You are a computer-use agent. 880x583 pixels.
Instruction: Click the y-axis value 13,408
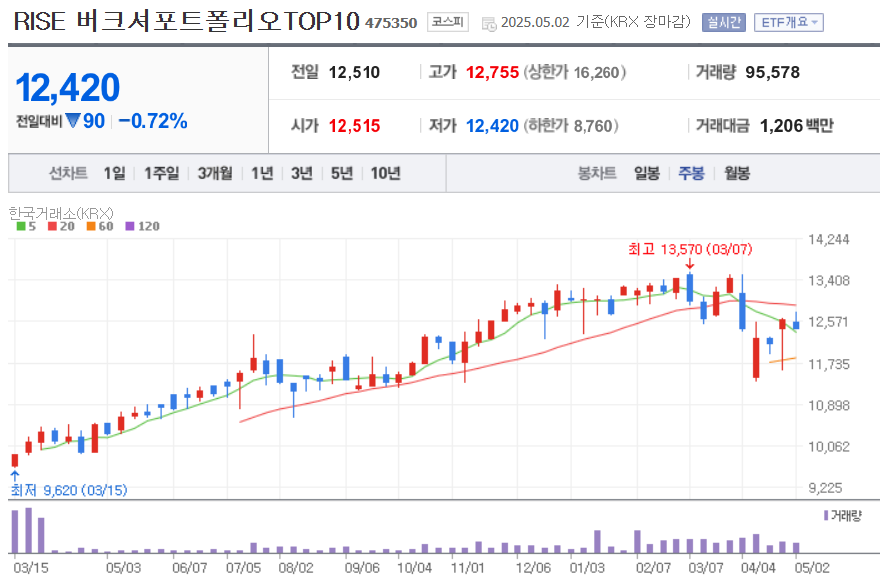tap(828, 281)
